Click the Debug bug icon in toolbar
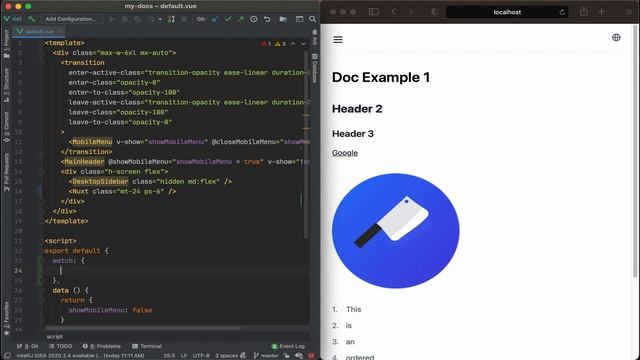Screen dimensions: 640x360 (125, 19)
